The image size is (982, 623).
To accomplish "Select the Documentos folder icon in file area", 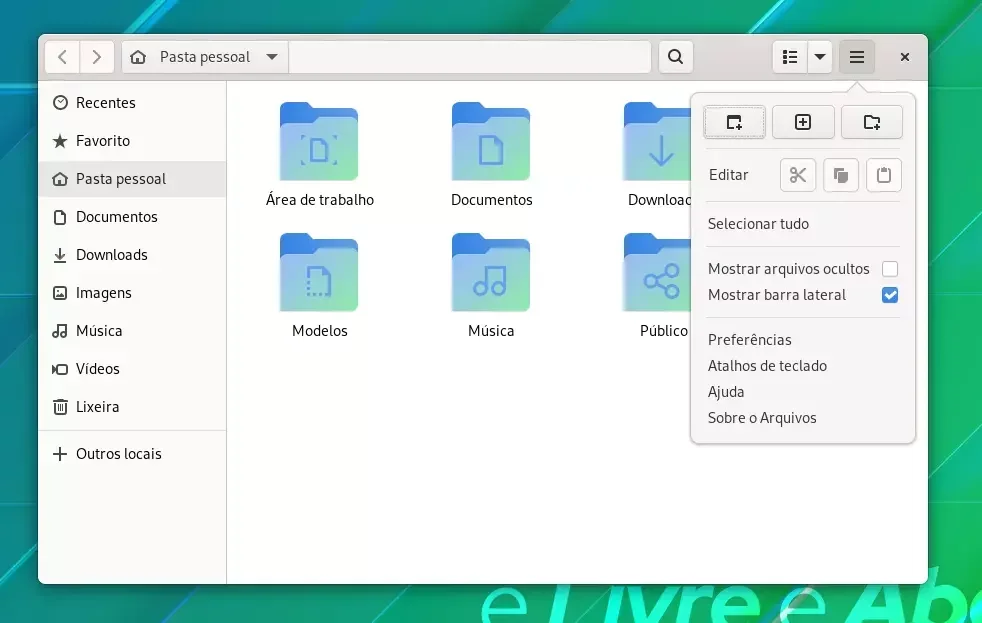I will tap(491, 142).
